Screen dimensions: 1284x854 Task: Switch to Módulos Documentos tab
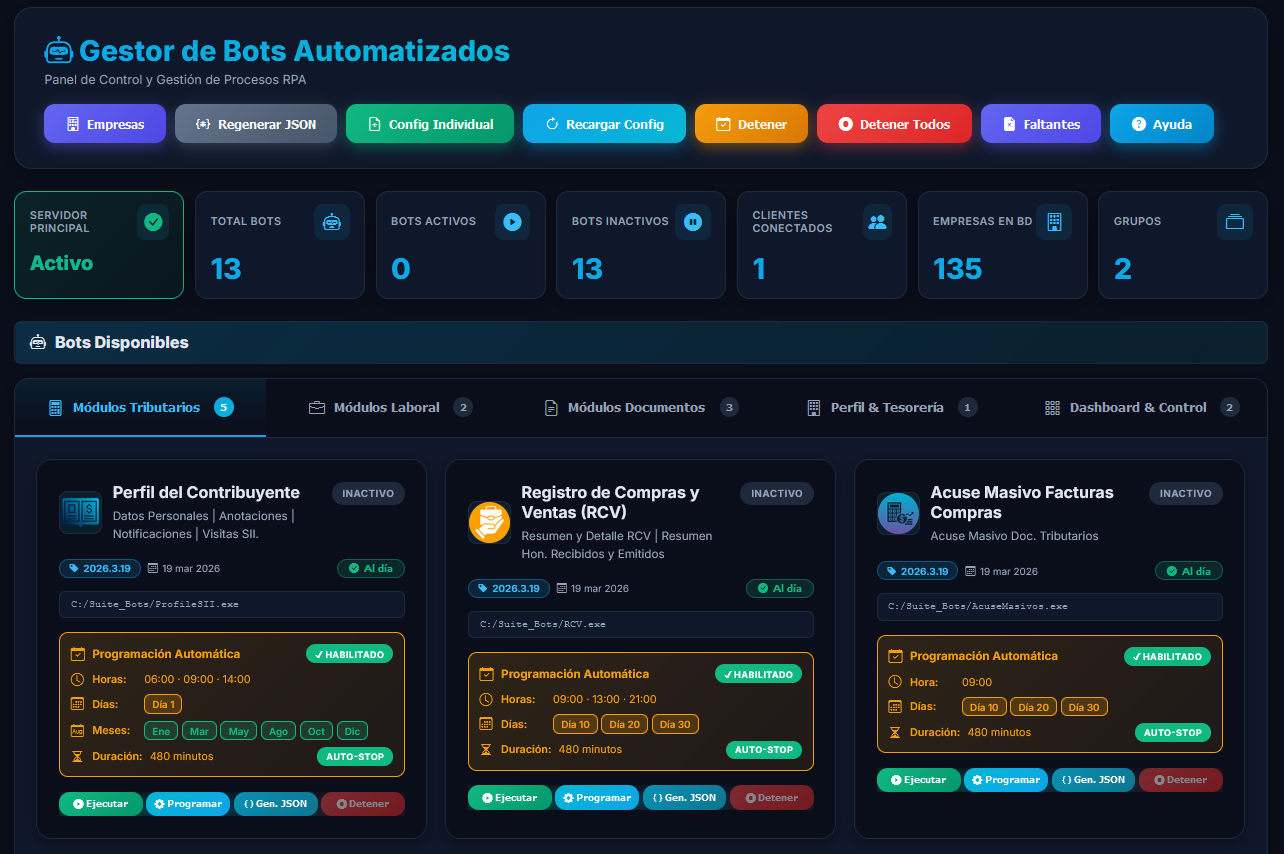641,407
